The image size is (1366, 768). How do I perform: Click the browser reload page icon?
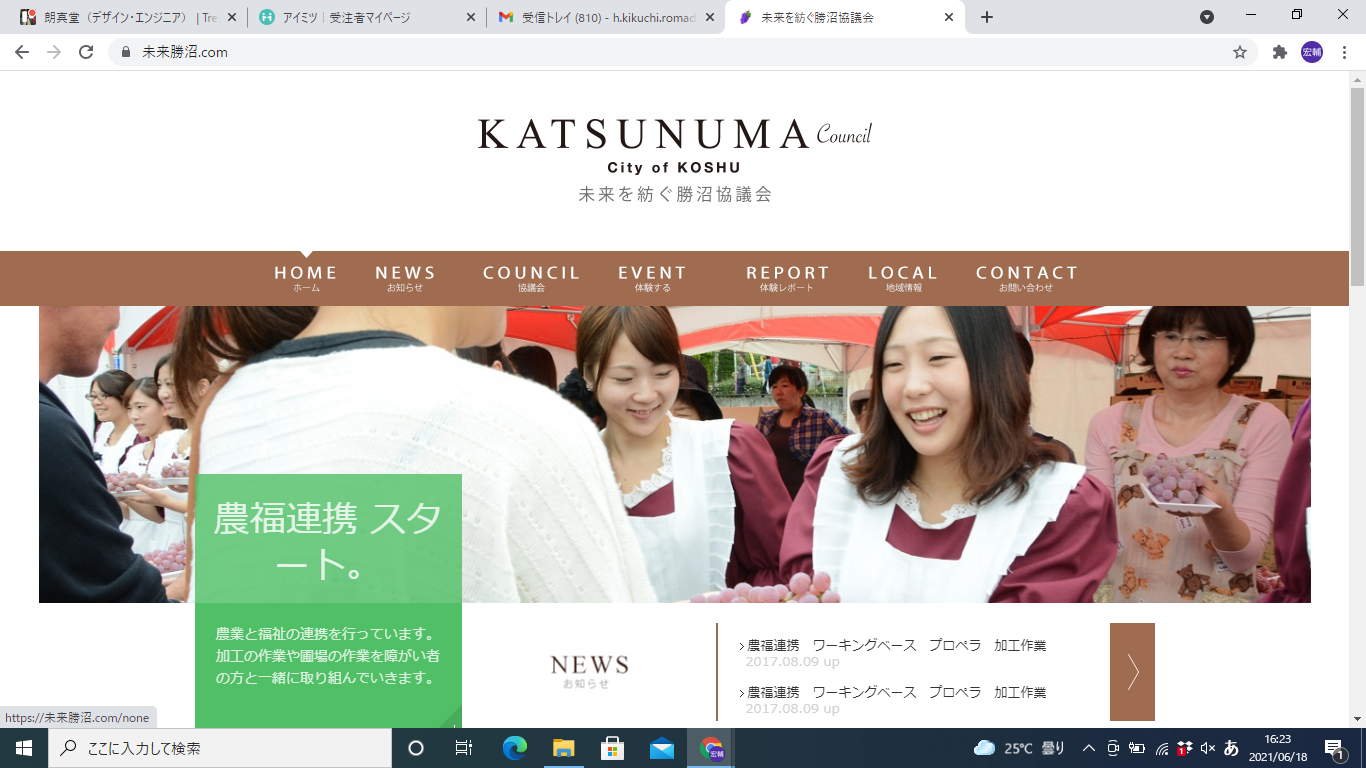[86, 52]
